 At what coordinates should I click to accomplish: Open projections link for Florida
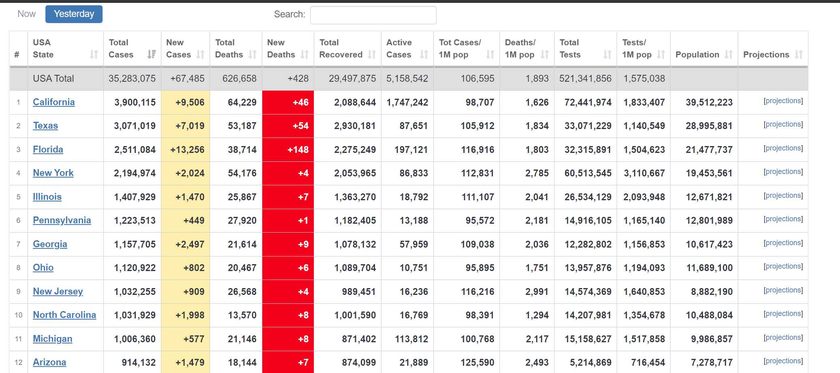point(783,148)
